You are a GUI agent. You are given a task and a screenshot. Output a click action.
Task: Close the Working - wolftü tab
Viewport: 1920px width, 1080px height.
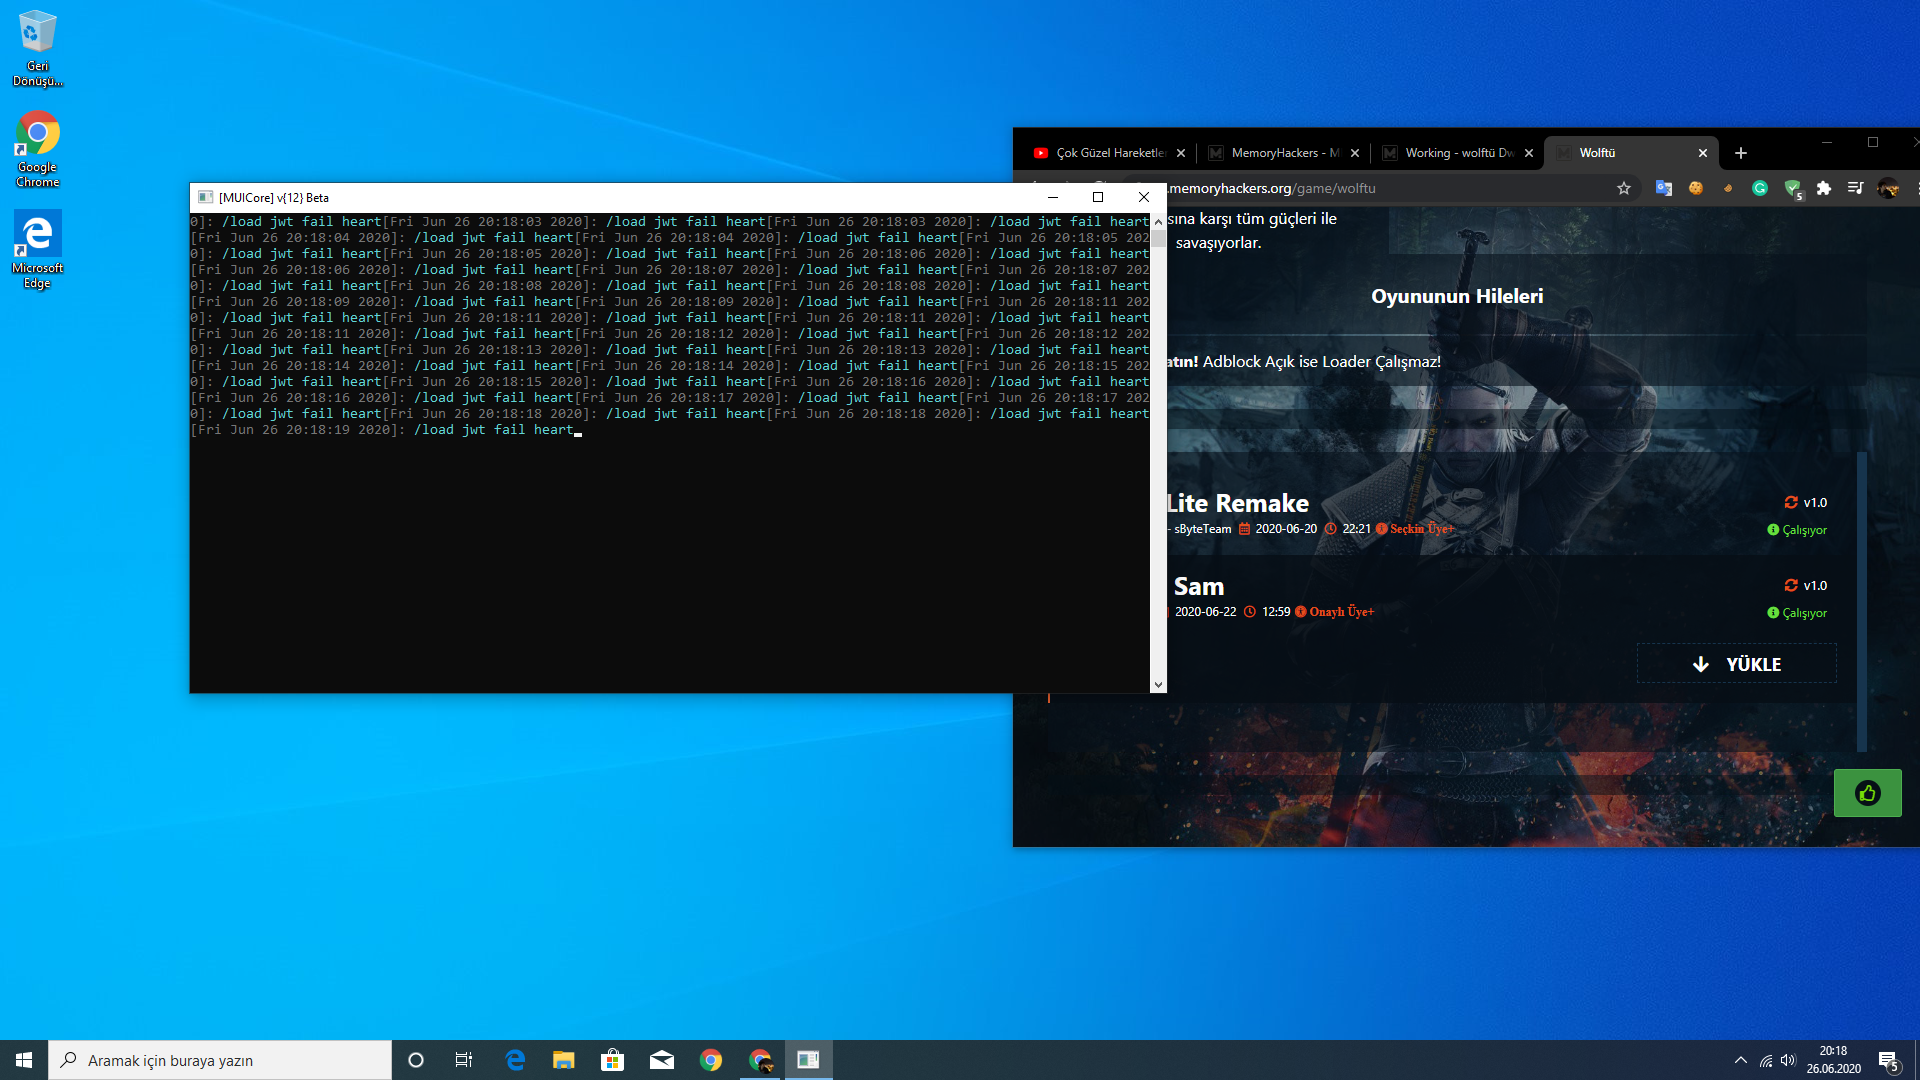[1529, 153]
